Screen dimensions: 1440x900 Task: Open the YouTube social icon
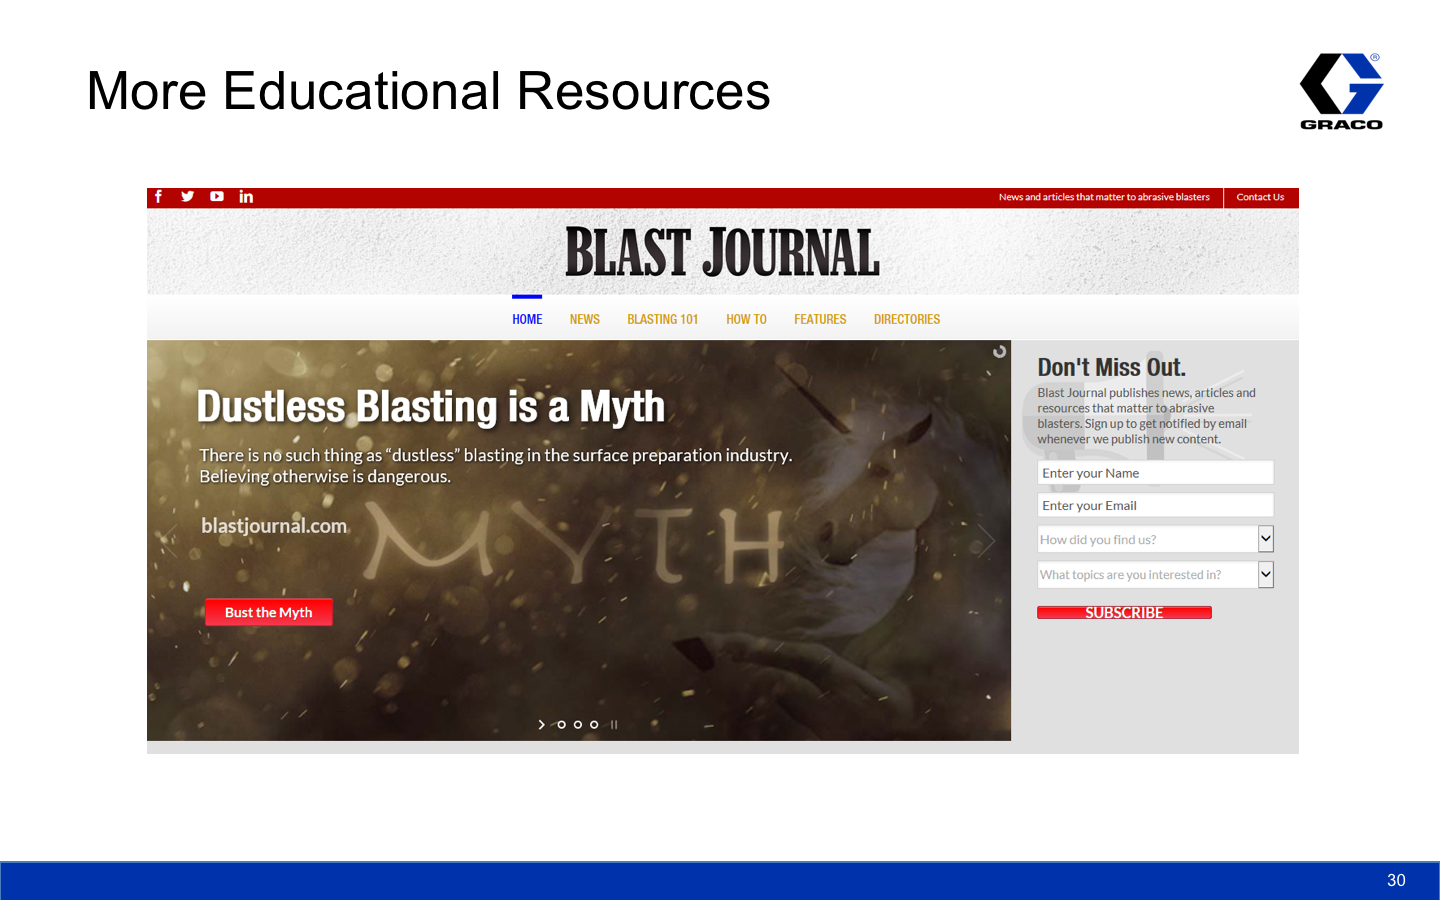[217, 197]
